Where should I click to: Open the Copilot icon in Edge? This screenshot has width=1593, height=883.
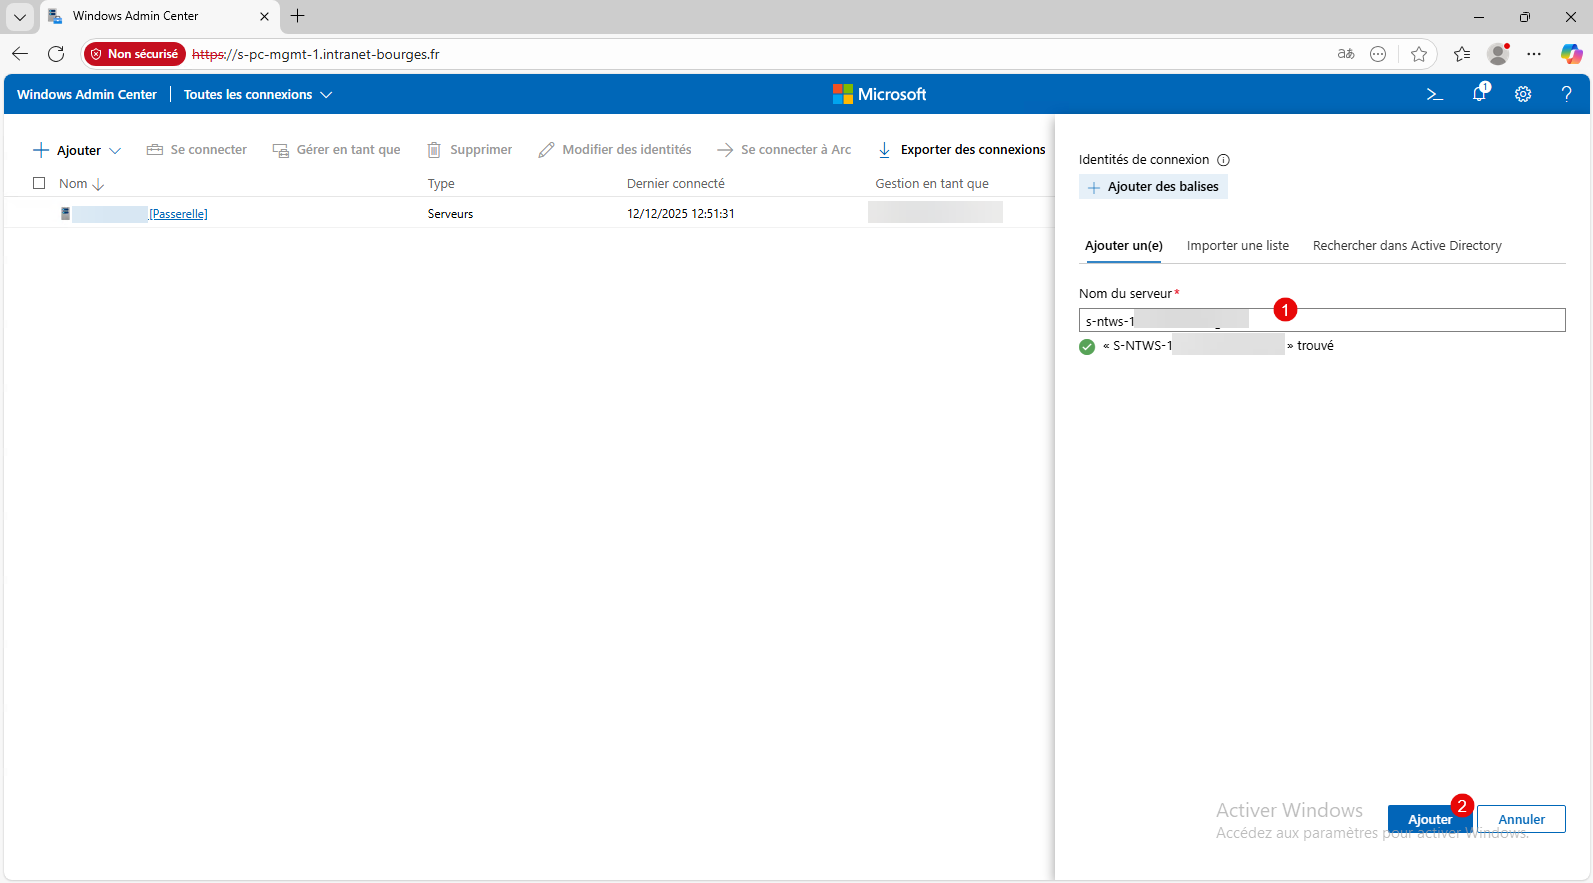click(1571, 54)
